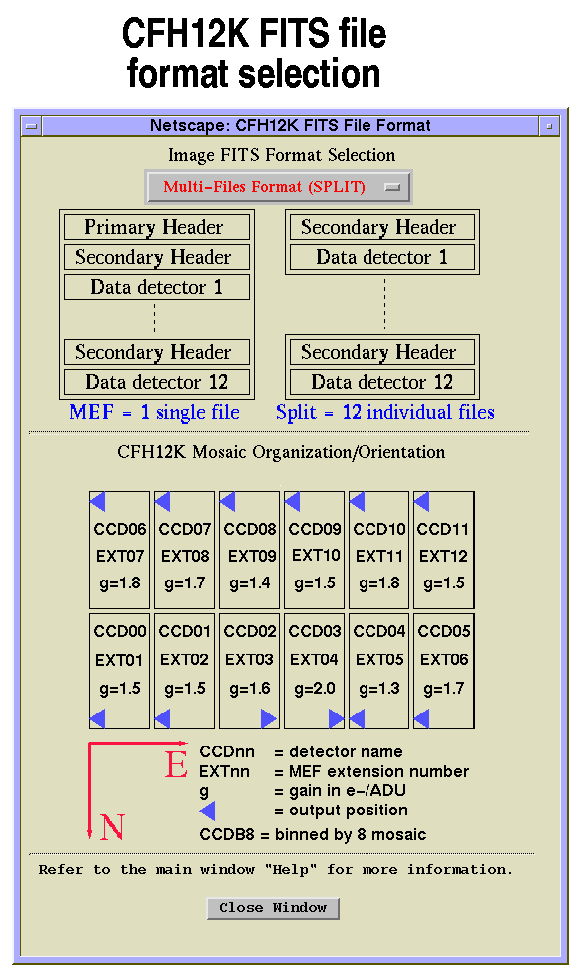
Task: Click the red N orientation arrow label
Action: click(x=112, y=827)
